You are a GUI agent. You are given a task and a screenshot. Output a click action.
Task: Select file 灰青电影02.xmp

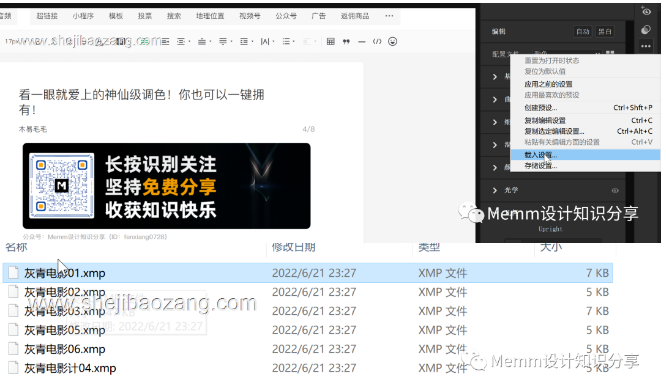coord(308,292)
